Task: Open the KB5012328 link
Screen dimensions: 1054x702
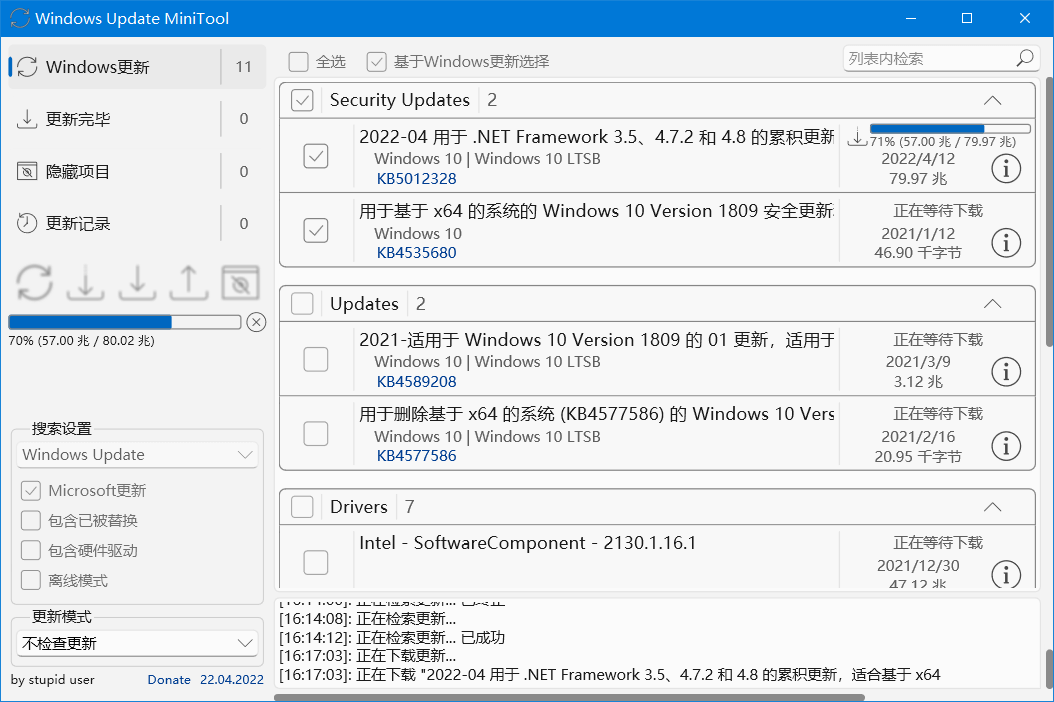Action: pos(416,179)
